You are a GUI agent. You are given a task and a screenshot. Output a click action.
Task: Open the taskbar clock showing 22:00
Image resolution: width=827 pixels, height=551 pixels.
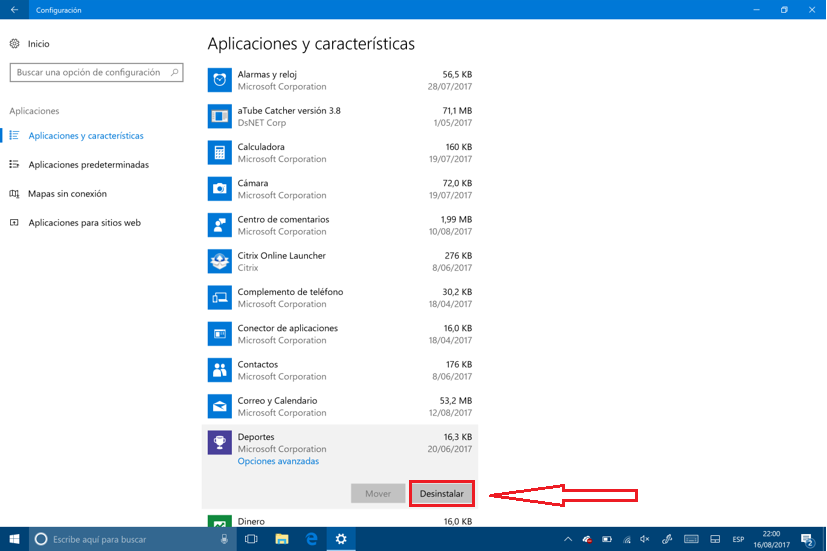click(771, 539)
